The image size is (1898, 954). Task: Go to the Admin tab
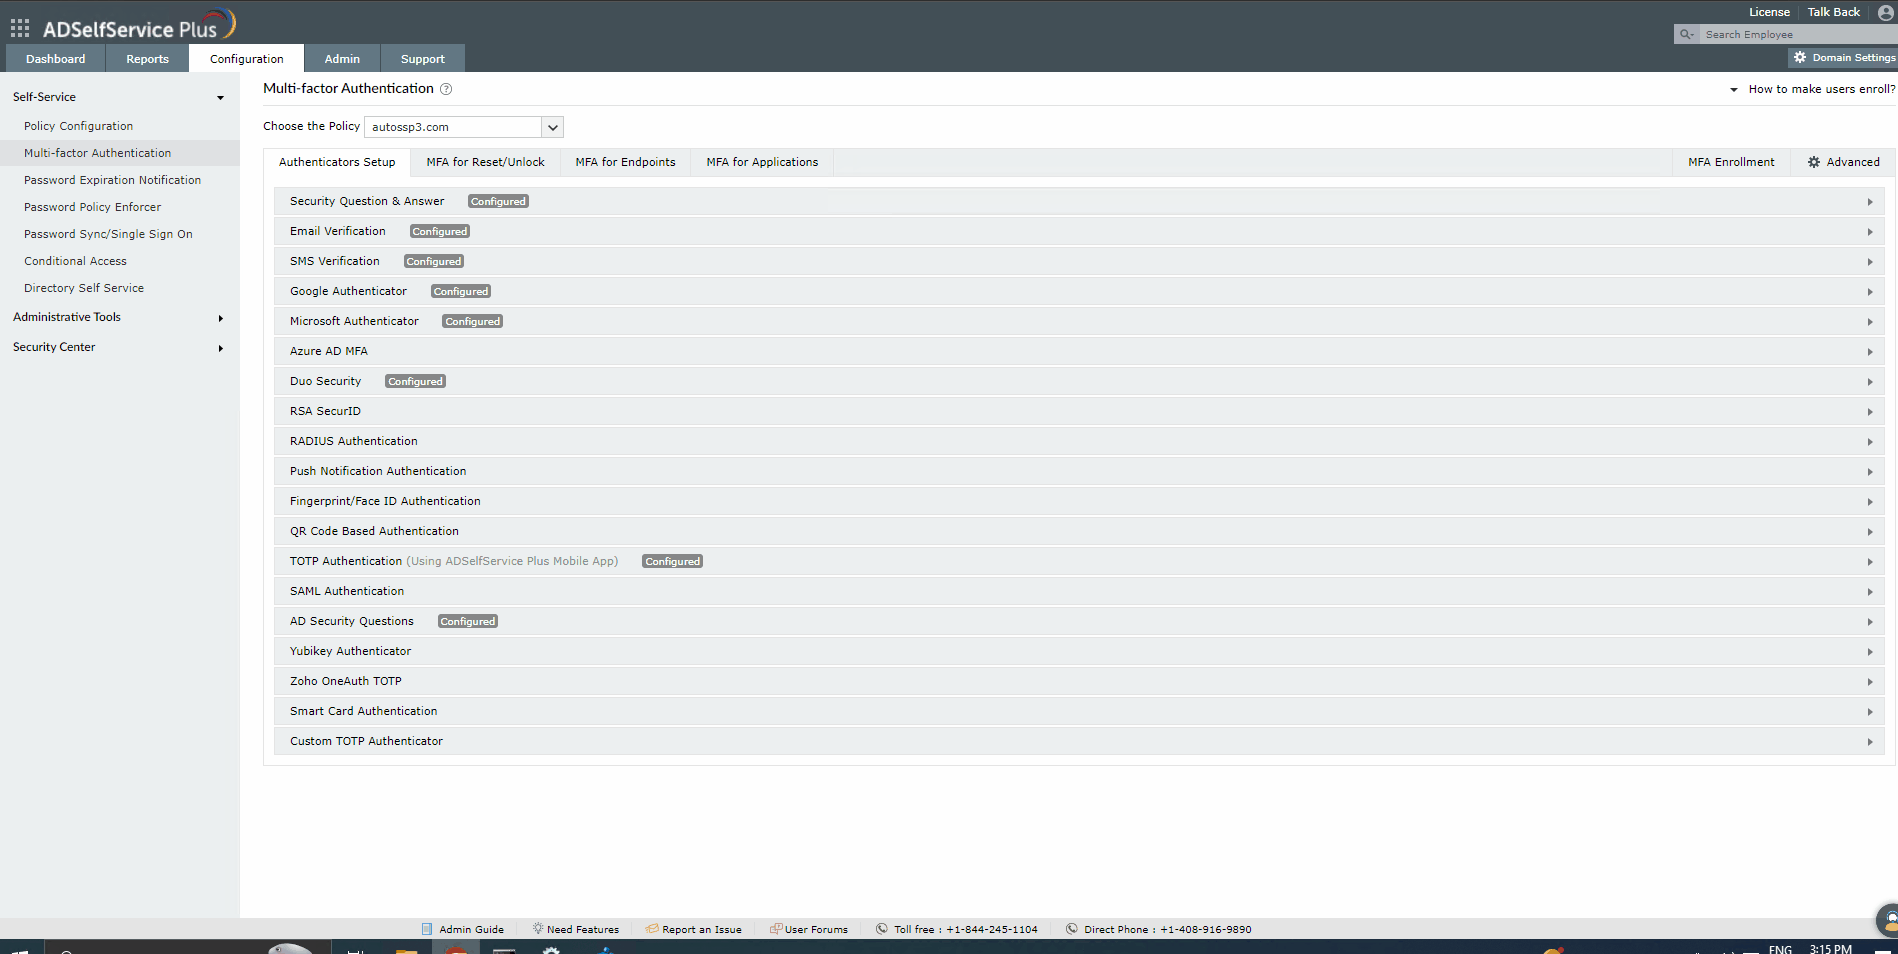[x=342, y=59]
